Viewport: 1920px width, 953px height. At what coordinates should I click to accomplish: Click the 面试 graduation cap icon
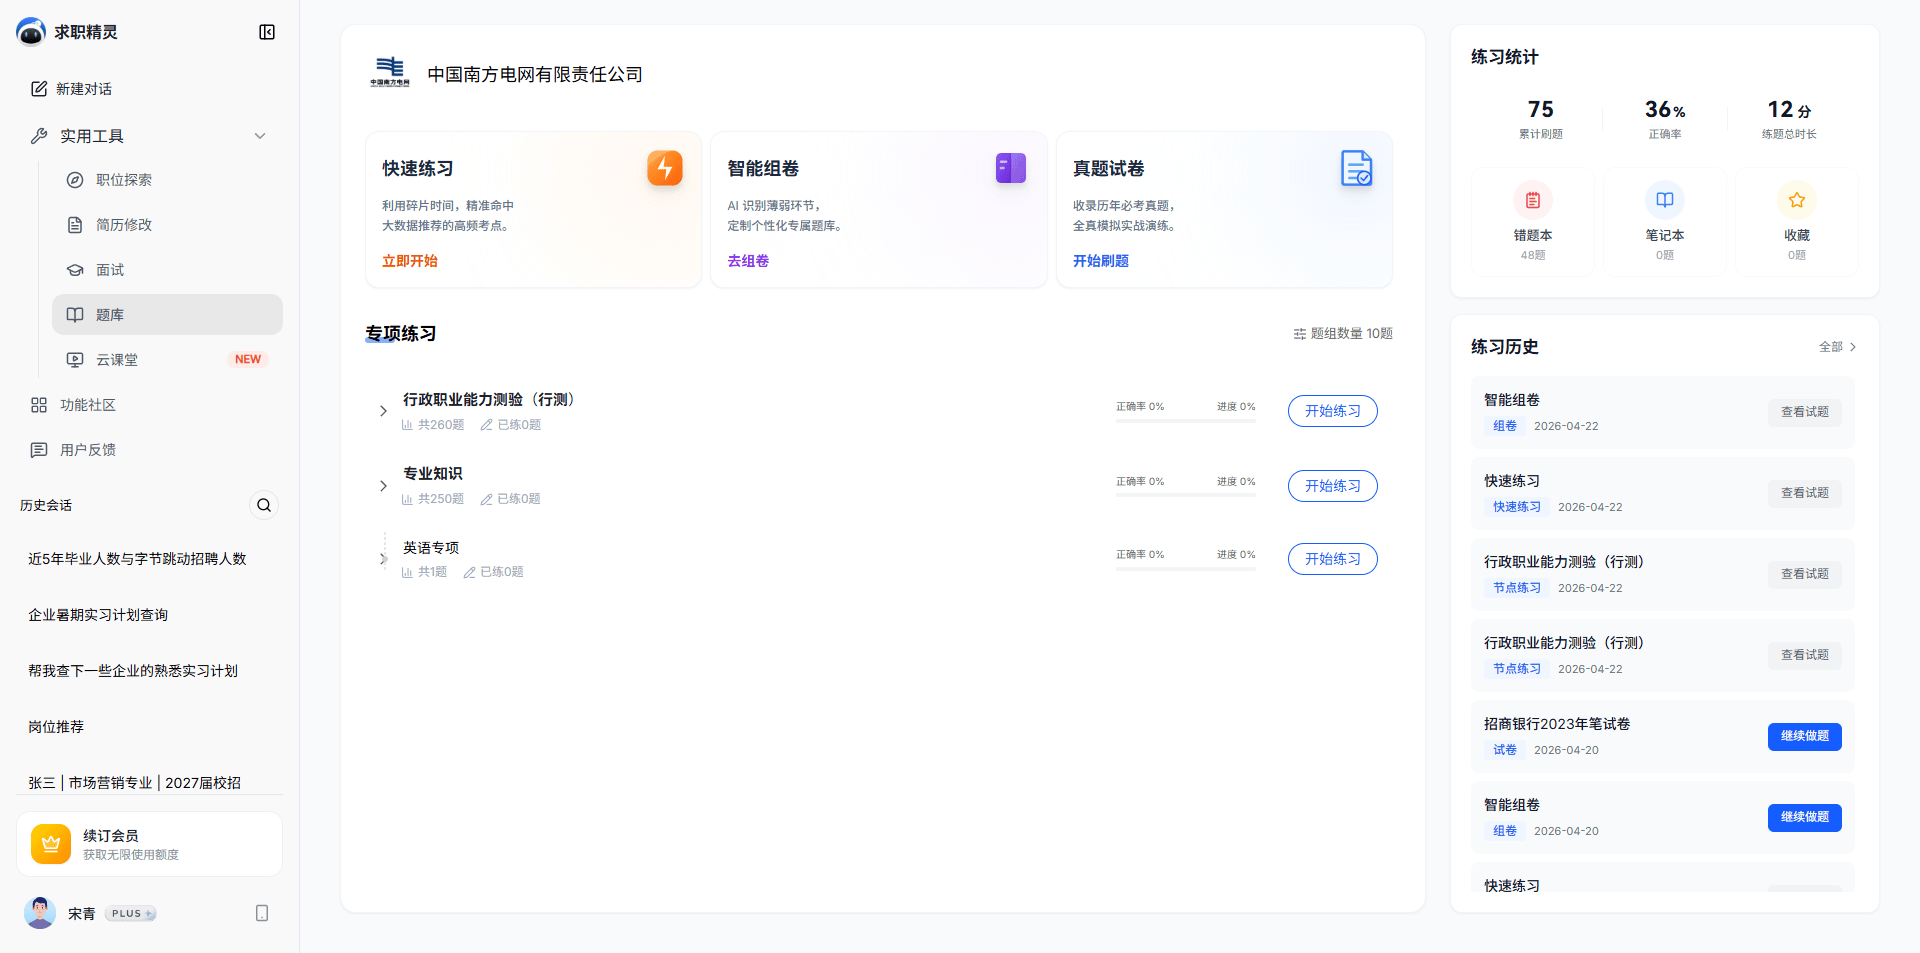[75, 270]
